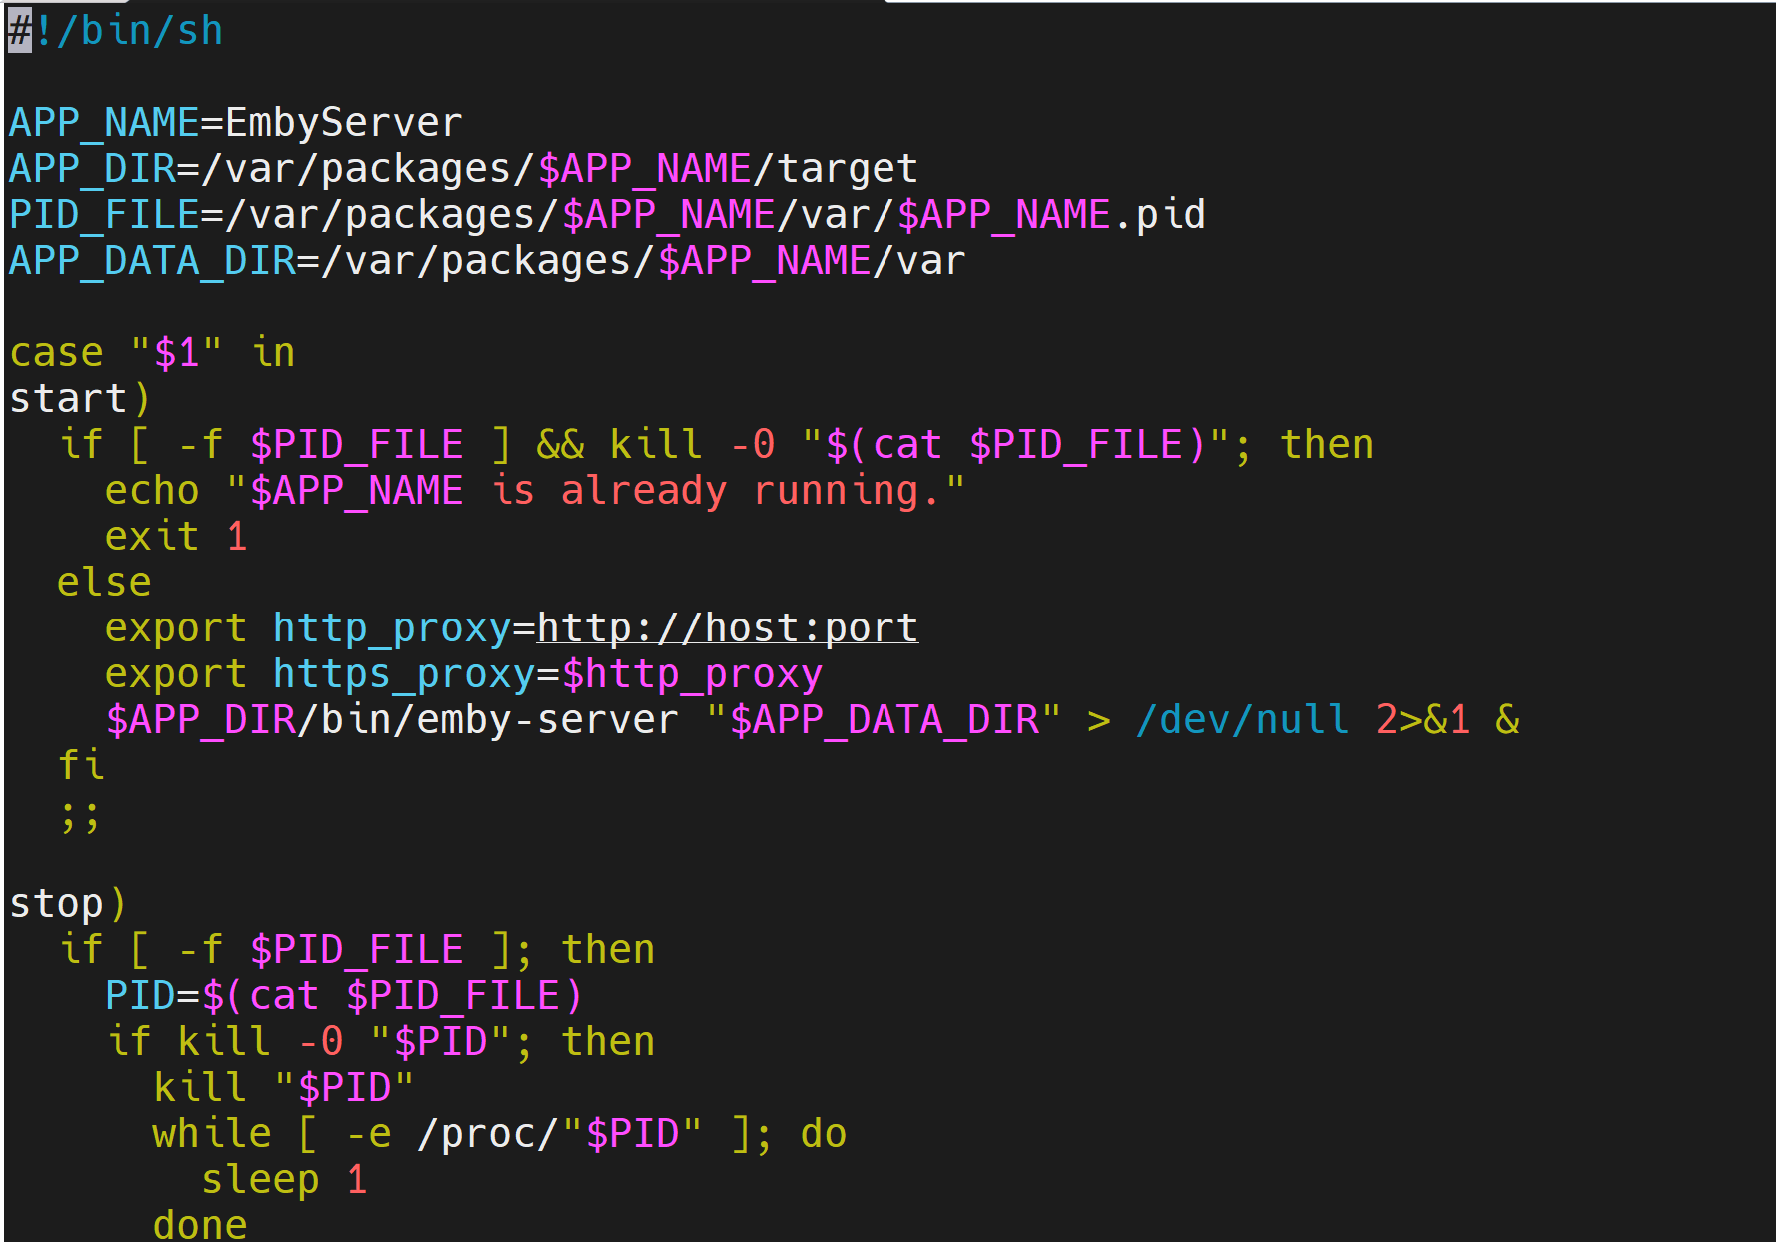Click the "do" keyword
The image size is (1776, 1242).
824,1135
